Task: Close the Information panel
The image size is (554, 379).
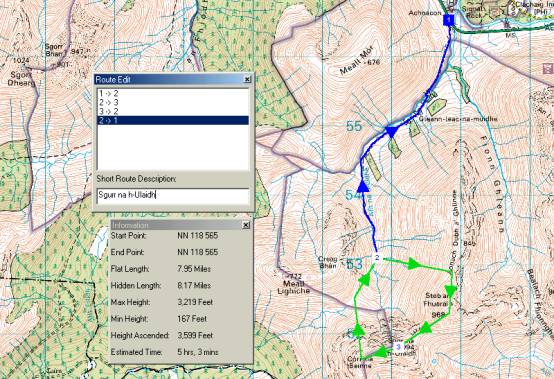Action: pos(246,225)
